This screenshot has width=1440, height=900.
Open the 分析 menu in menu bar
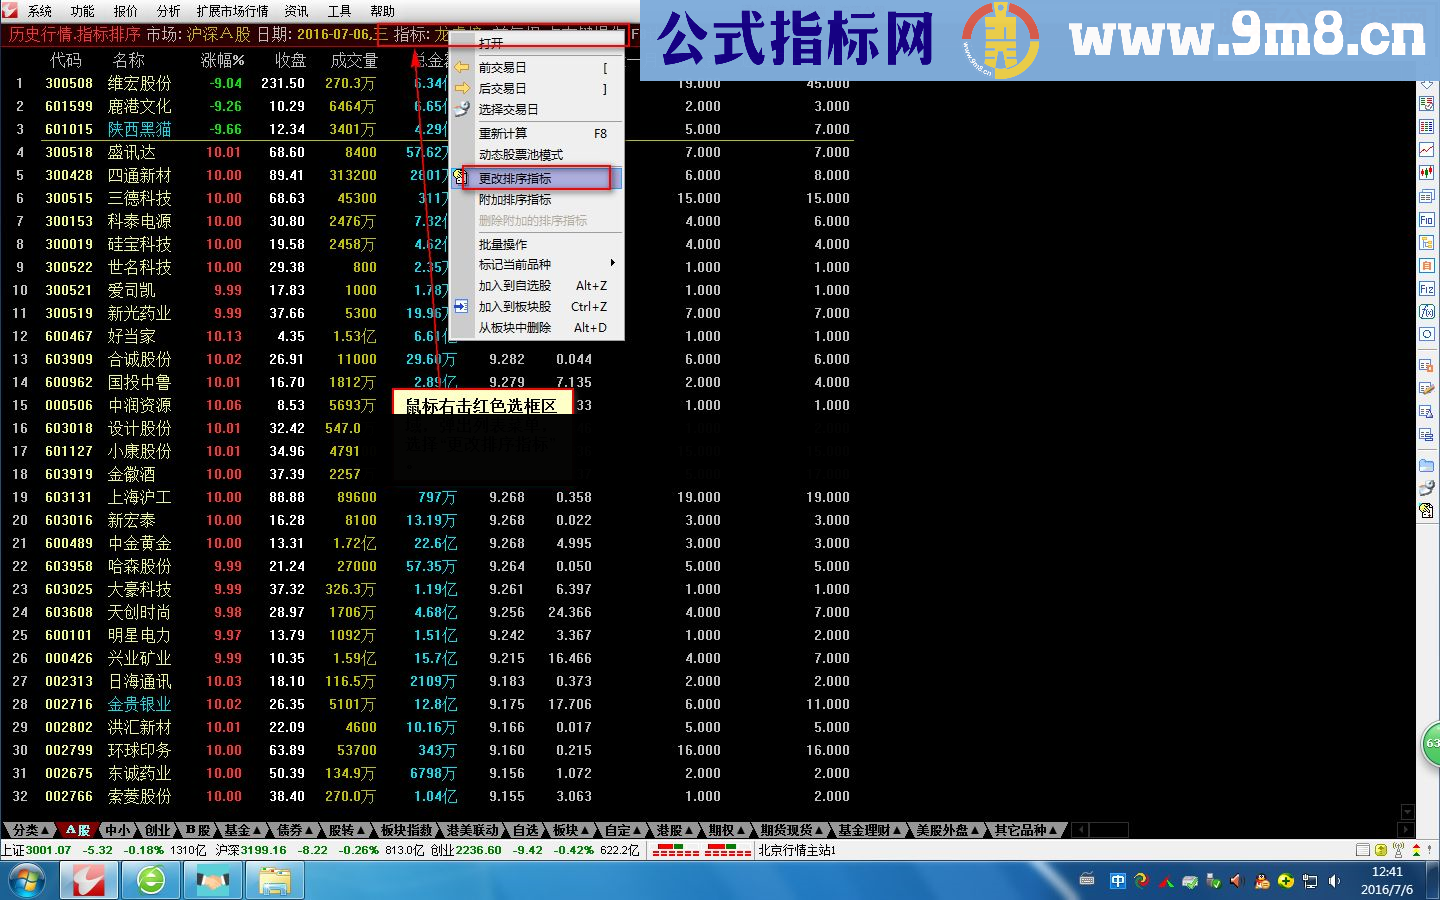pos(168,11)
